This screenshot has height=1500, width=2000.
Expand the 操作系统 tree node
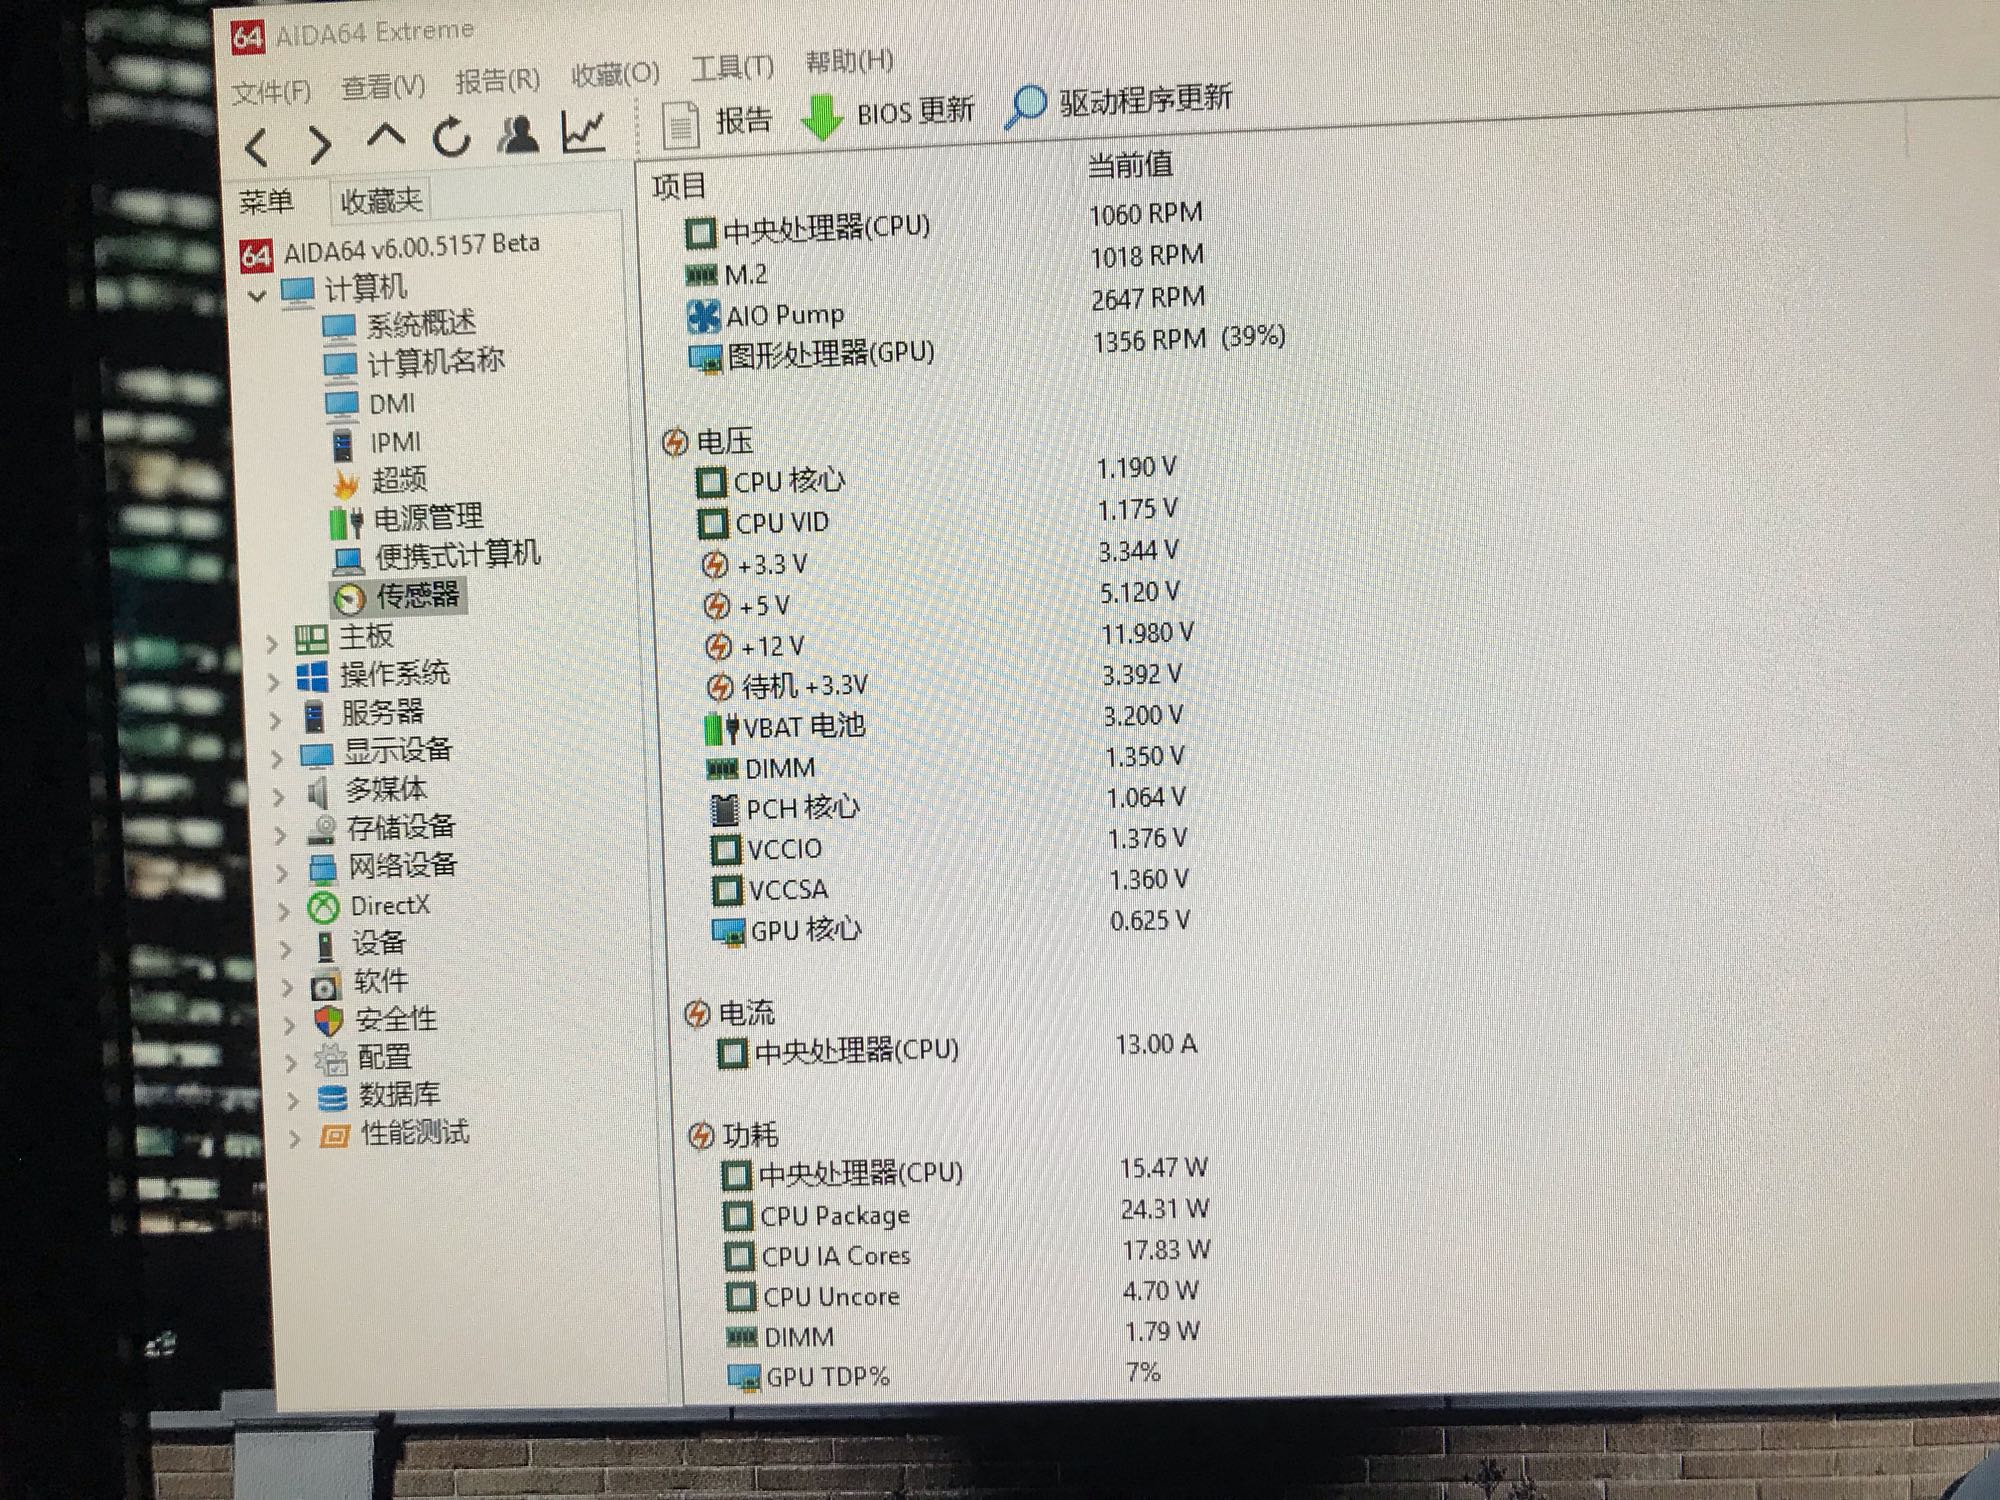click(x=274, y=682)
